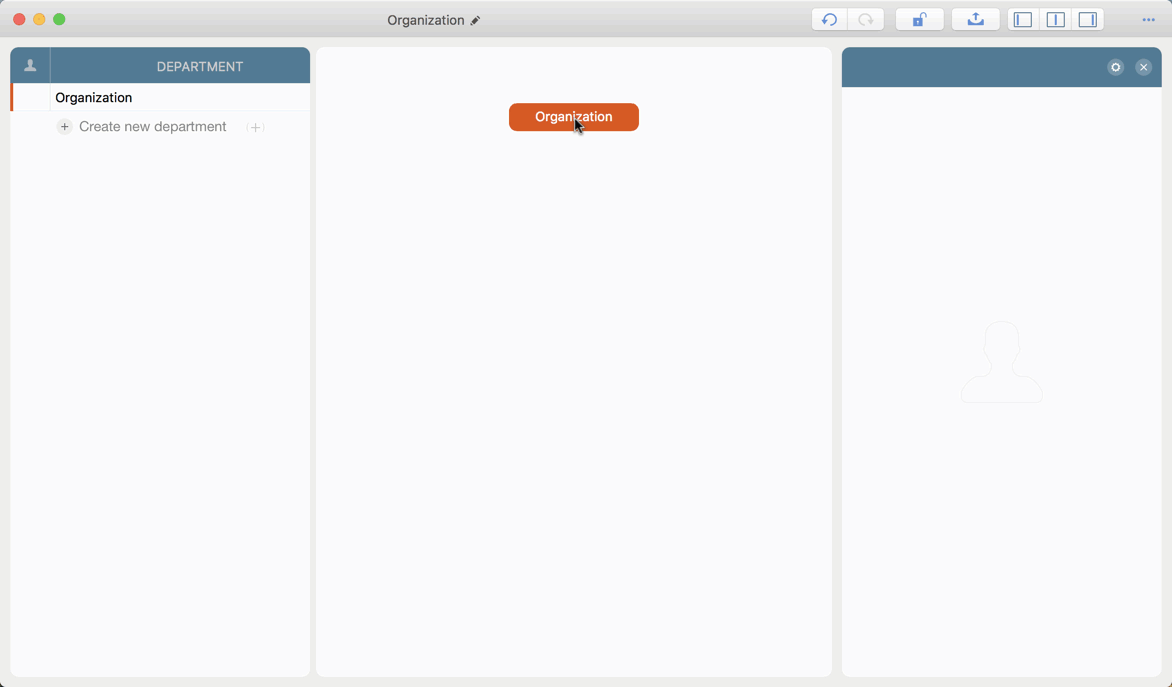This screenshot has width=1172, height=687.
Task: Click the parenthesized plus at the row's end
Action: (256, 128)
